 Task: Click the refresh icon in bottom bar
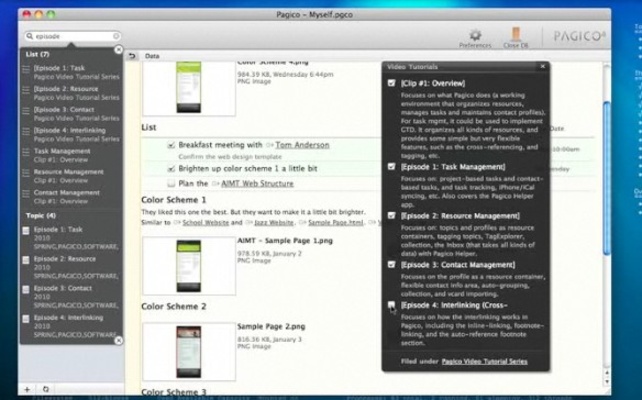[x=45, y=389]
